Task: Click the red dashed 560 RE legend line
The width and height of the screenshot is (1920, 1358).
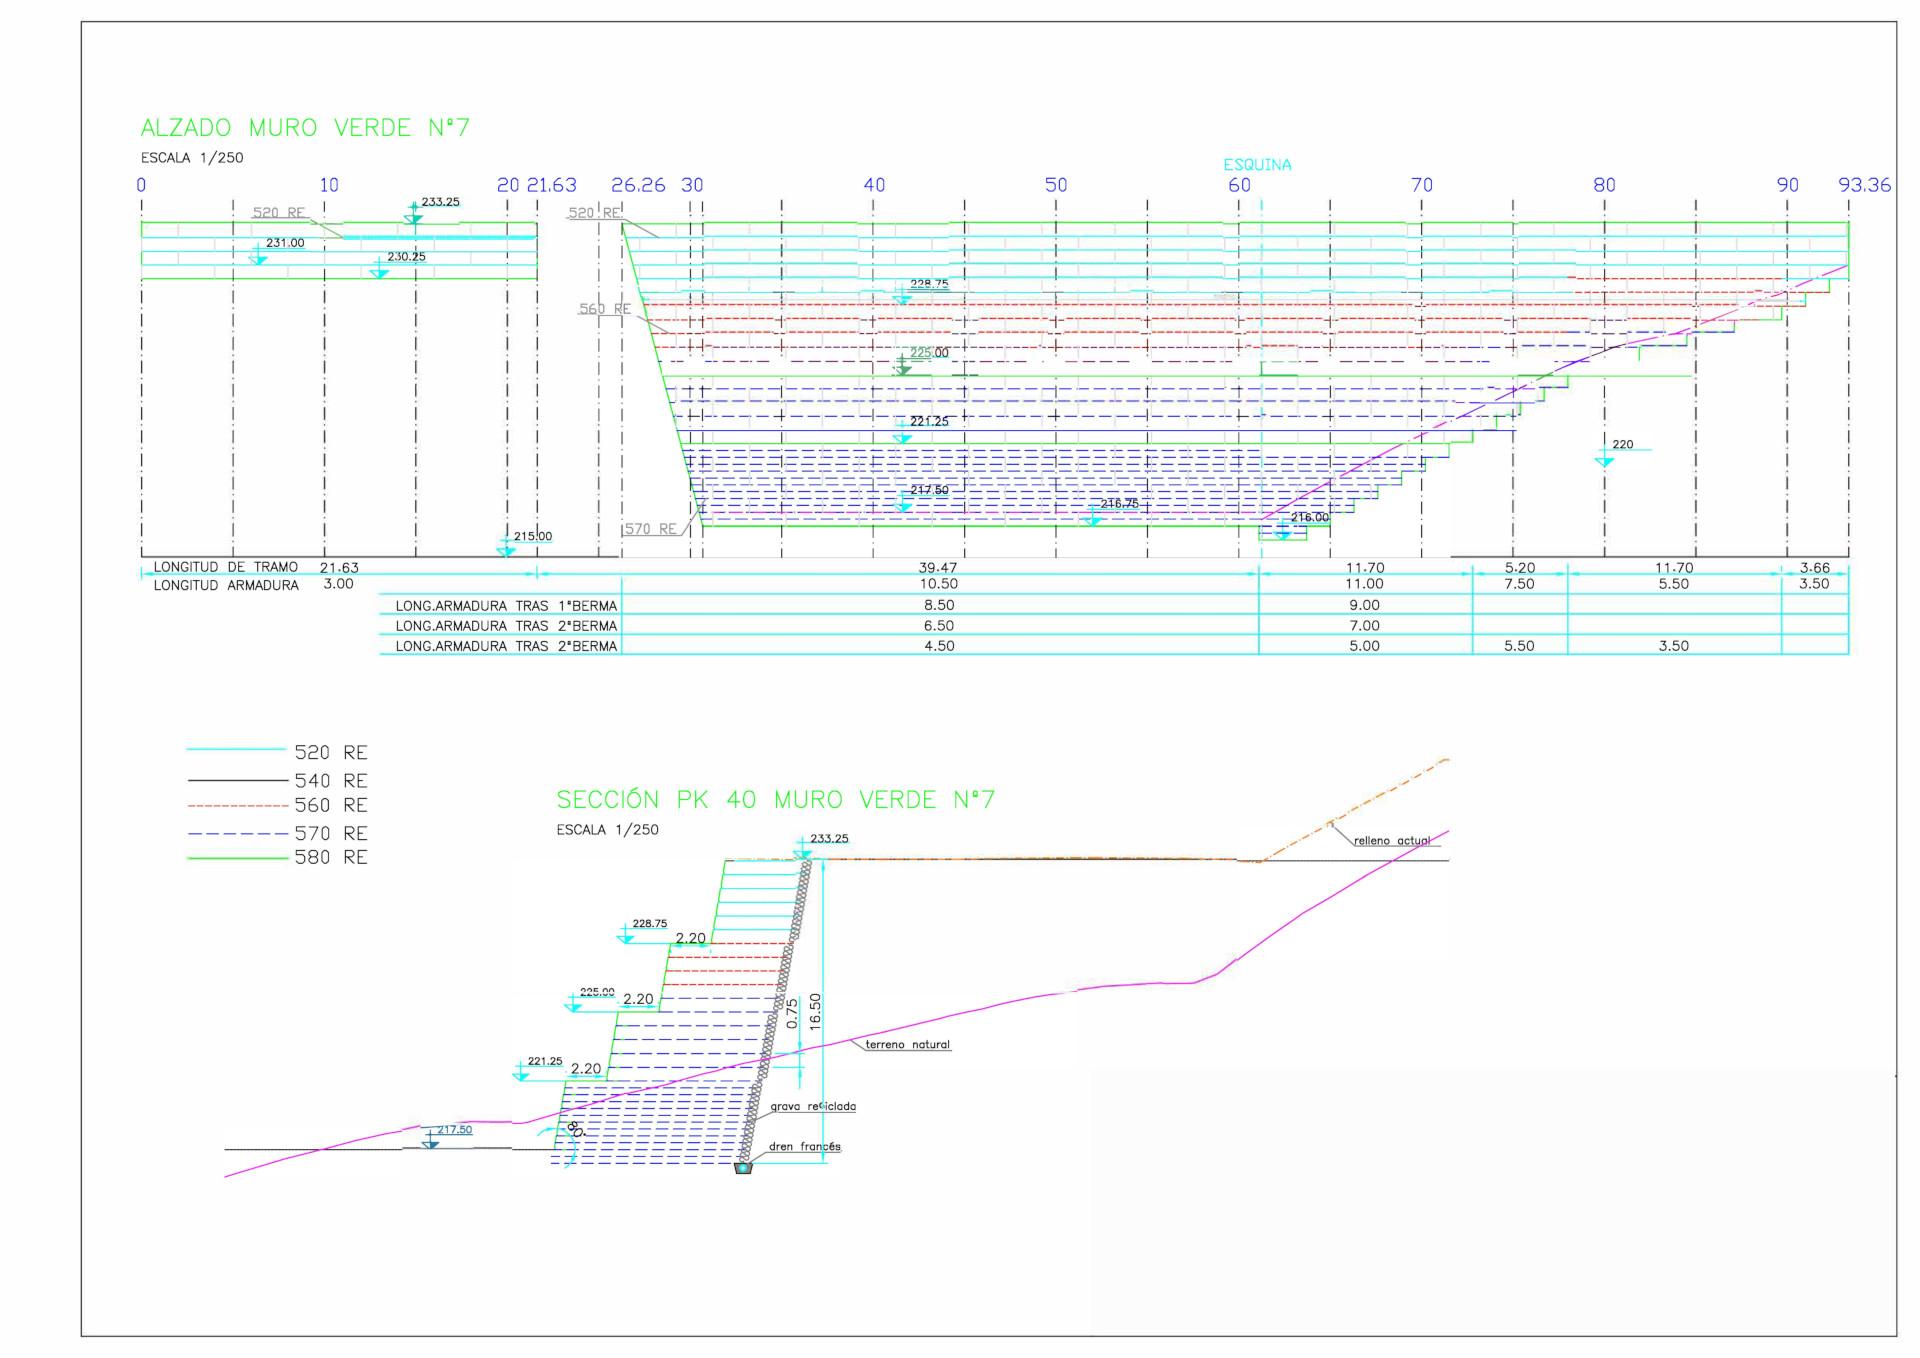Action: 237,805
